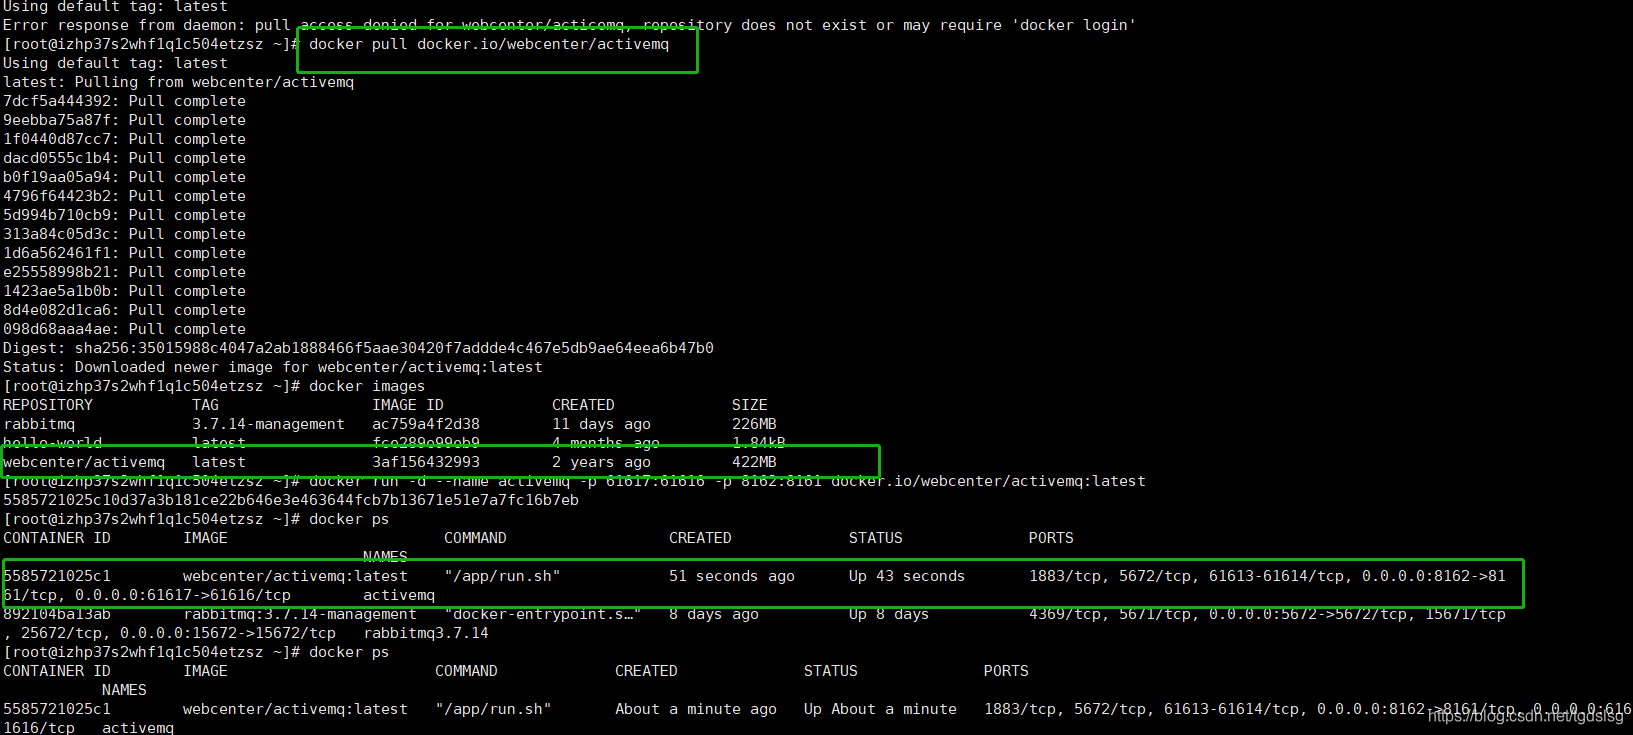
Task: Click the '51 seconds ago' created value
Action: tap(732, 576)
